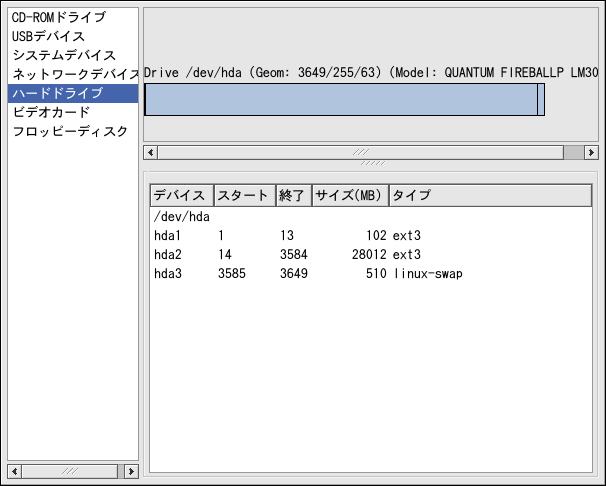This screenshot has height=486, width=606.
Task: Sort by サイズ(MB) column header
Action: click(350, 196)
